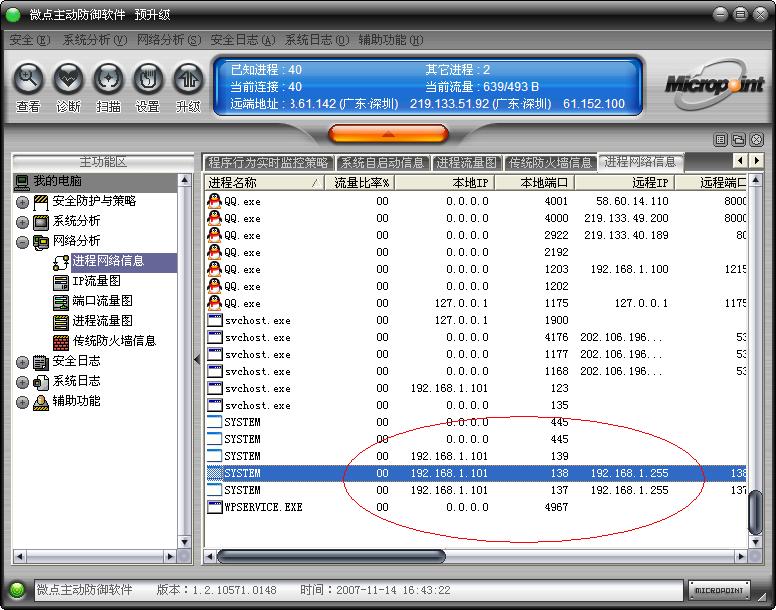Click the 进程网络信息 tree icon
The height and width of the screenshot is (610, 776).
[60, 262]
